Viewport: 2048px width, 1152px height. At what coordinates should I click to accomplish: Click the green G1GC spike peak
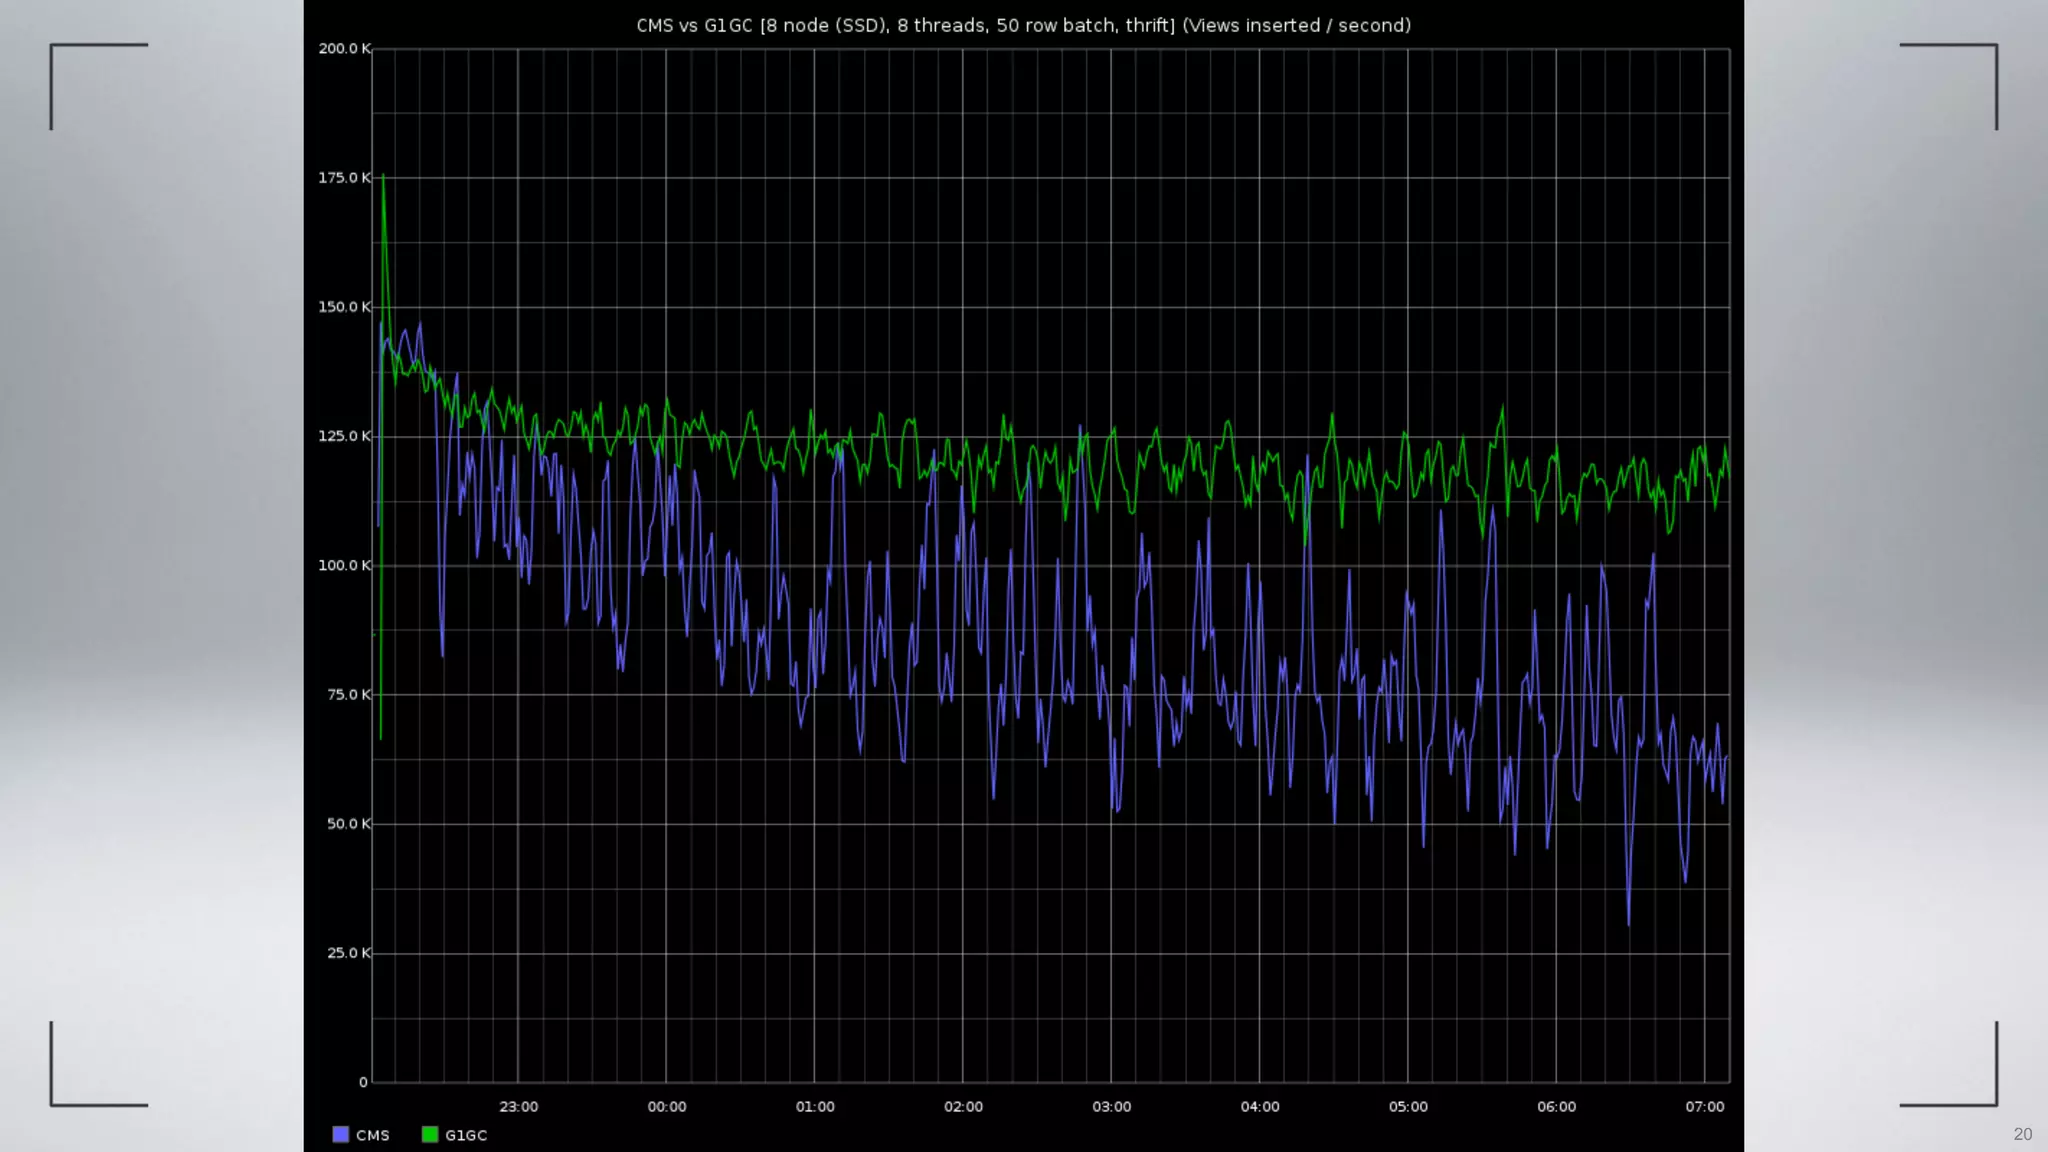(383, 178)
